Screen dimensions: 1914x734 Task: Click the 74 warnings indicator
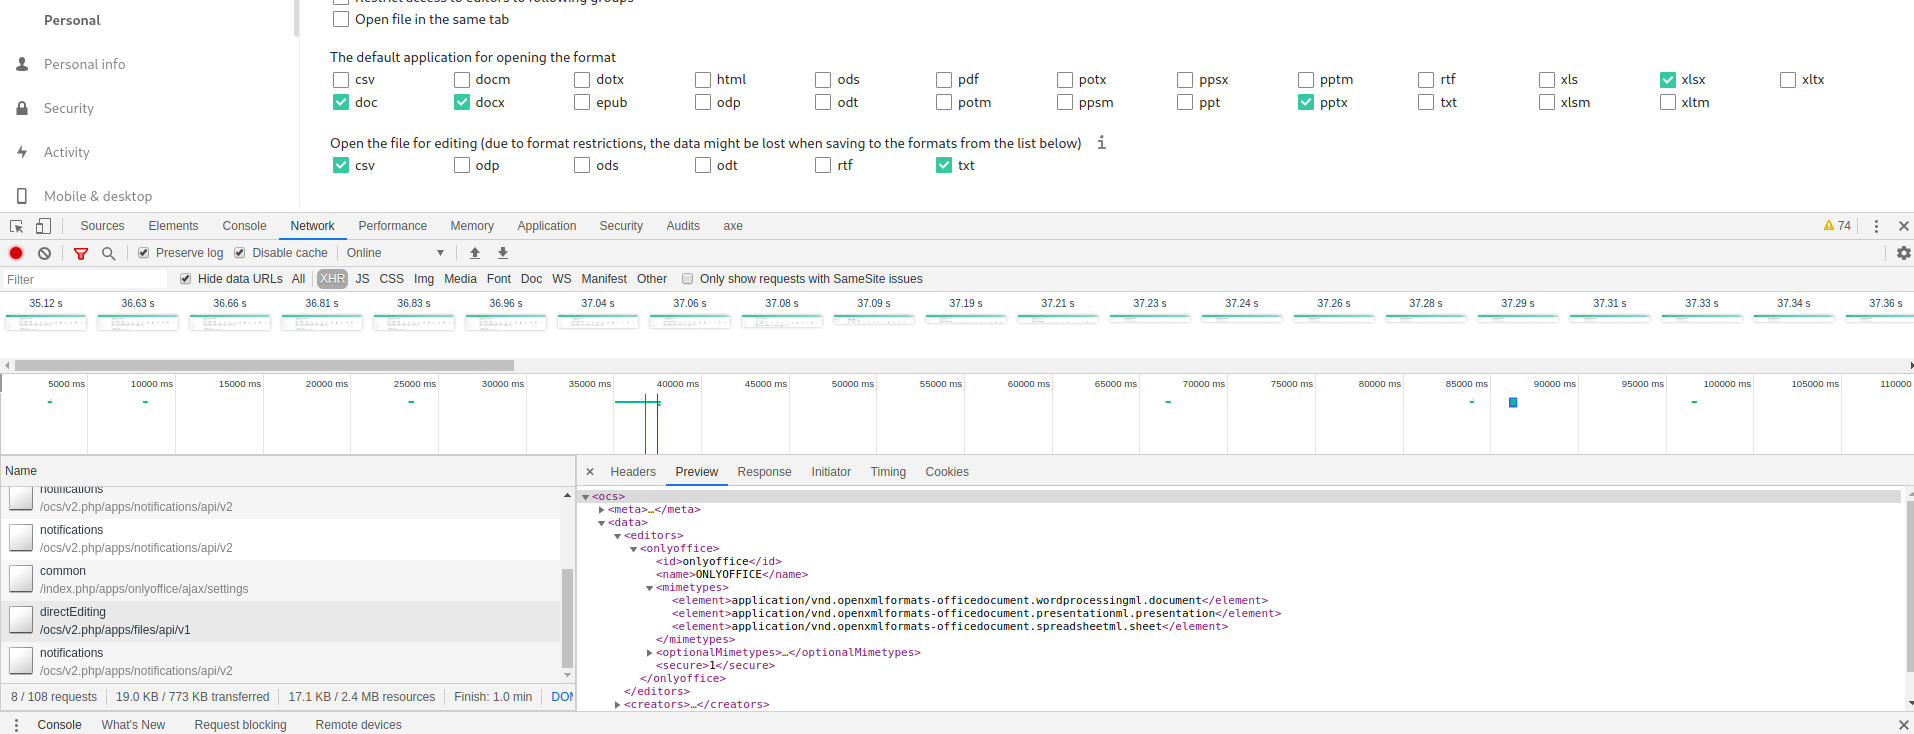1837,226
